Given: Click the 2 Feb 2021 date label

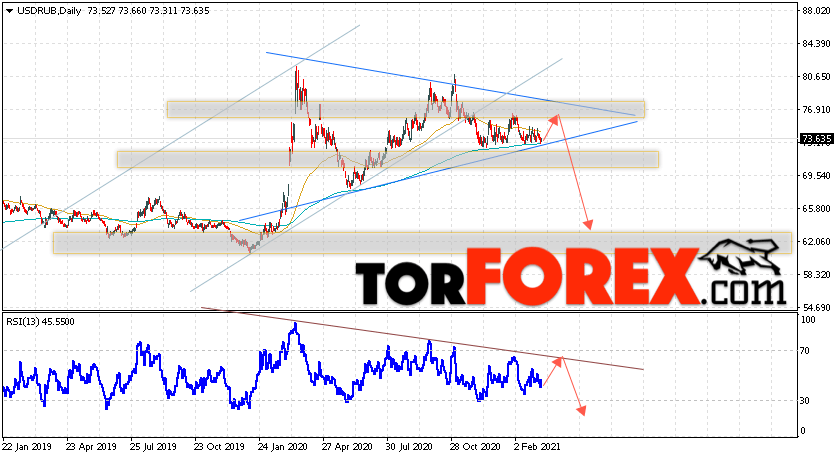Looking at the screenshot, I should [537, 447].
